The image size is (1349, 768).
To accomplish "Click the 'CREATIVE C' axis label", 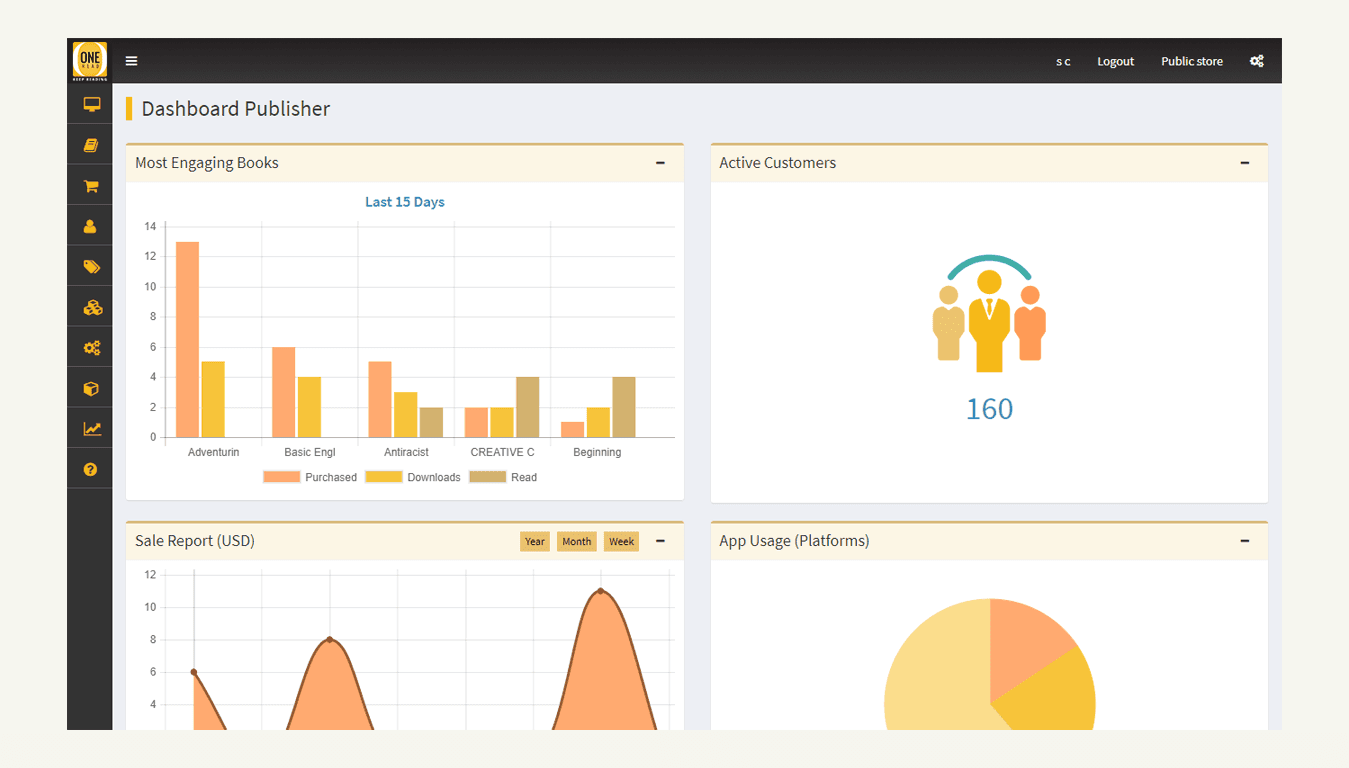I will [502, 452].
